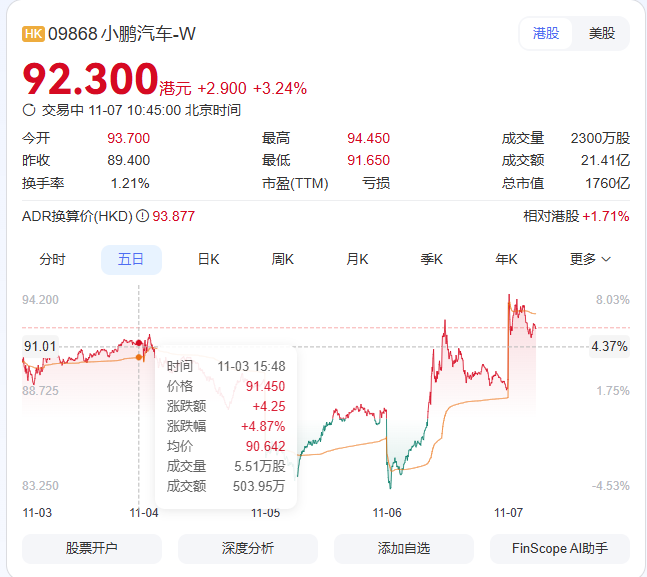The height and width of the screenshot is (577, 647).
Task: Click the -4.53% right axis label
Action: [611, 486]
